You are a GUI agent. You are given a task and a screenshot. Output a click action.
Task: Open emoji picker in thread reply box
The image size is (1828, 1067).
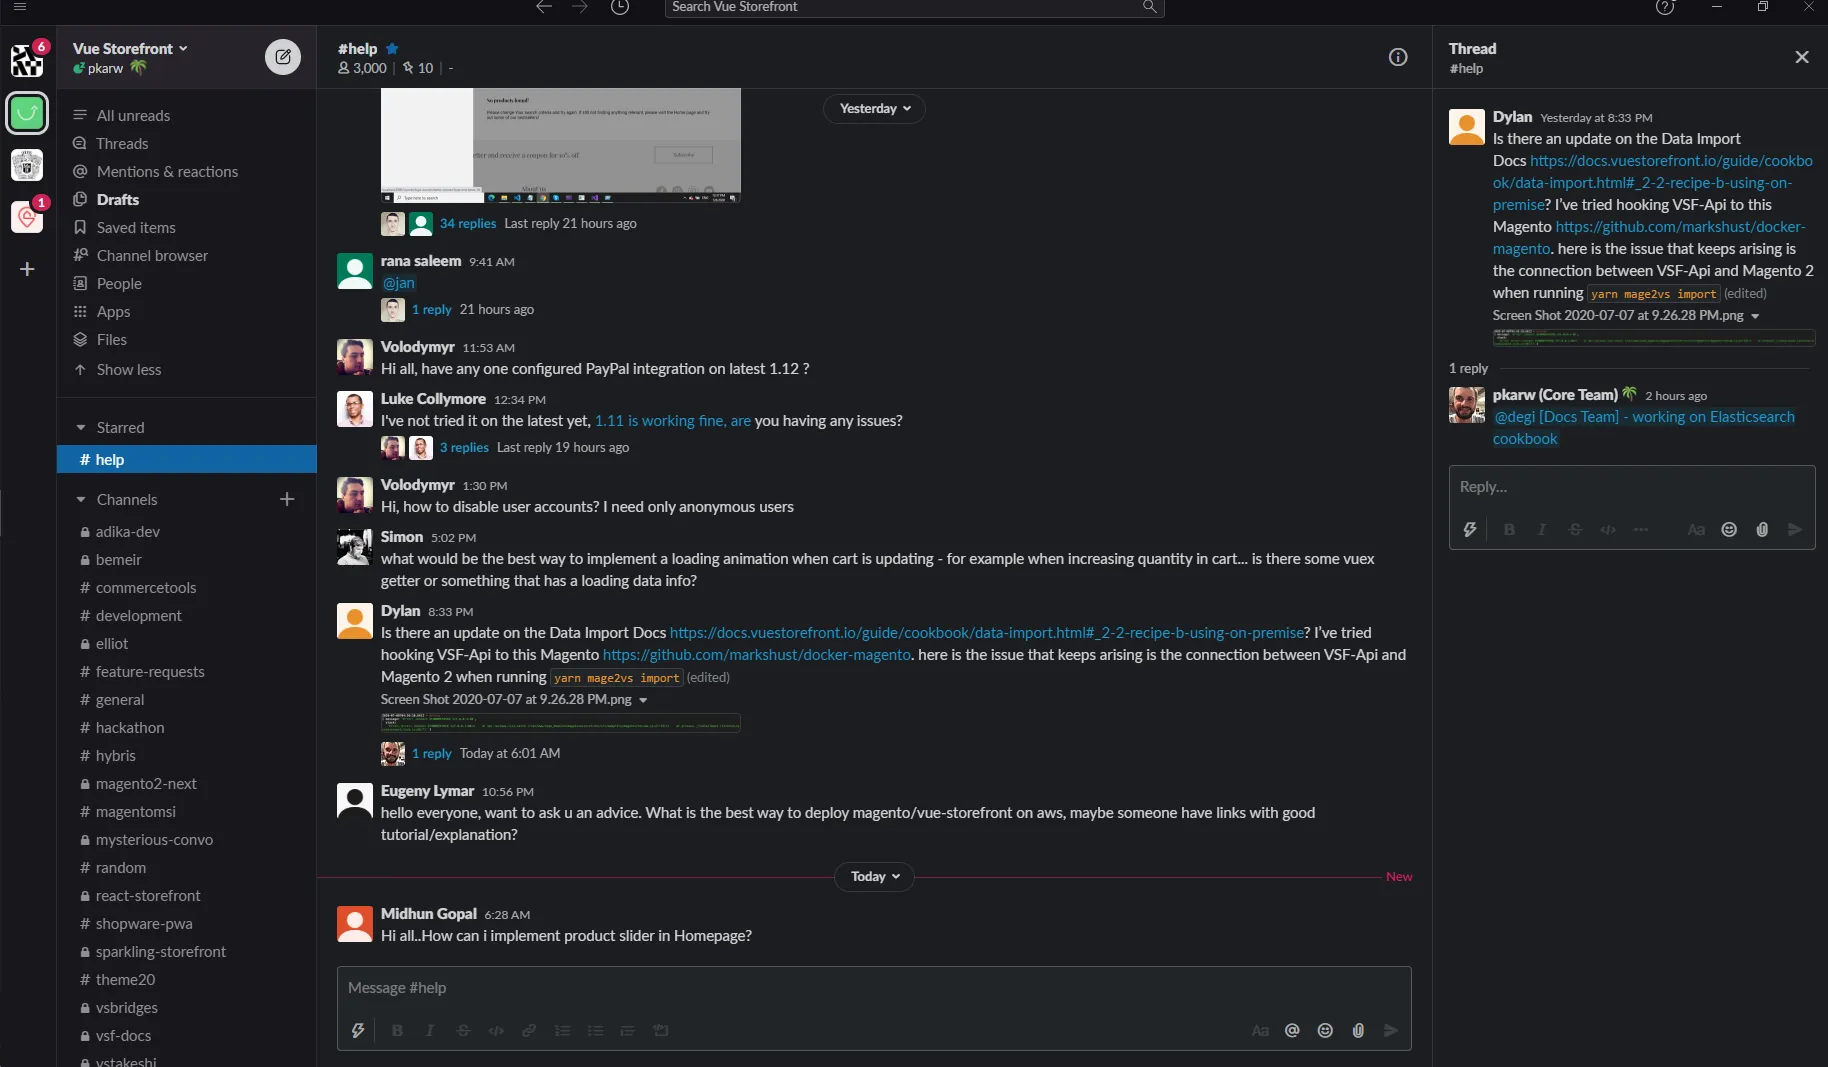tap(1729, 529)
